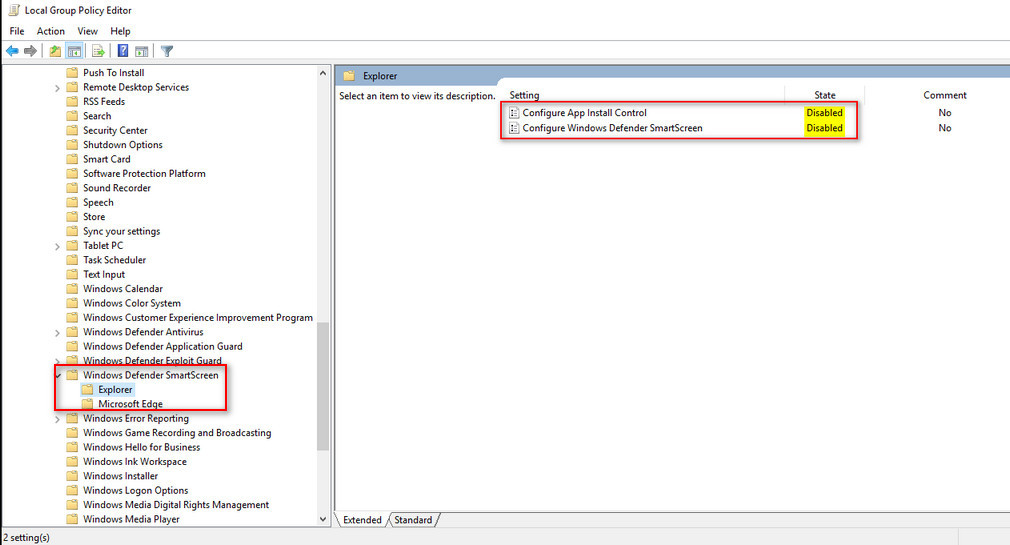
Task: Select Windows Color System in tree
Action: (x=132, y=303)
